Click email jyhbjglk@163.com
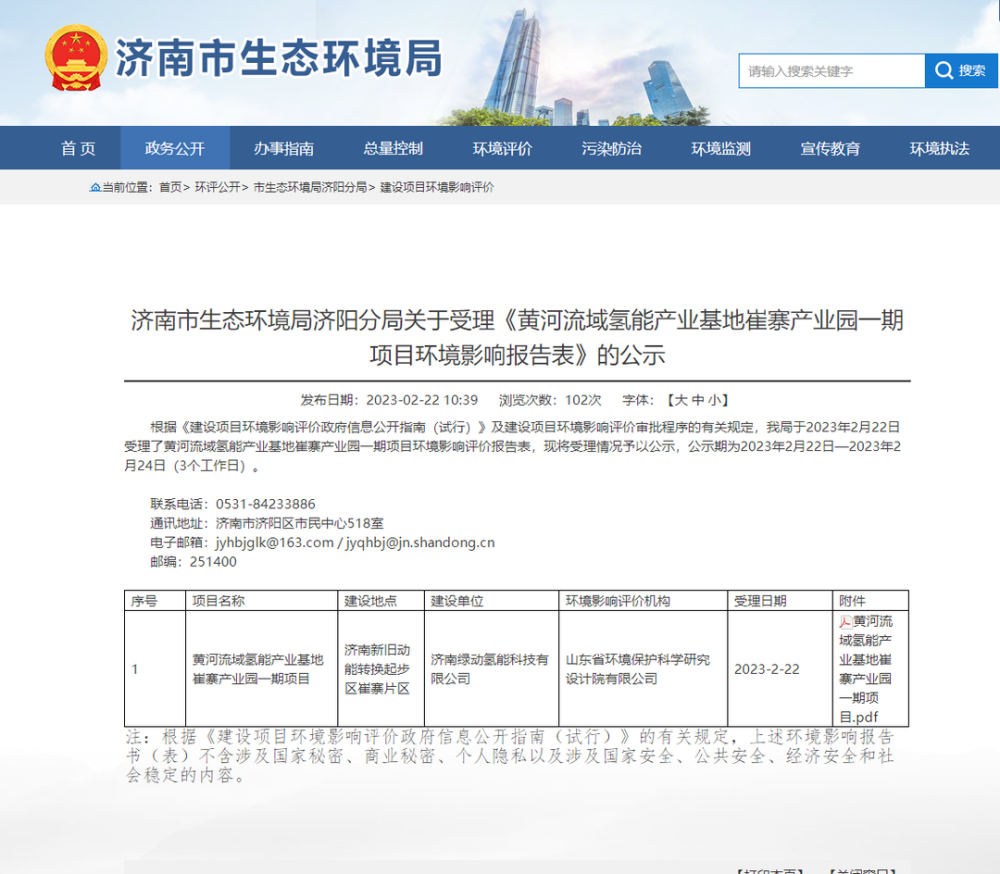Viewport: 1000px width, 874px height. coord(274,543)
